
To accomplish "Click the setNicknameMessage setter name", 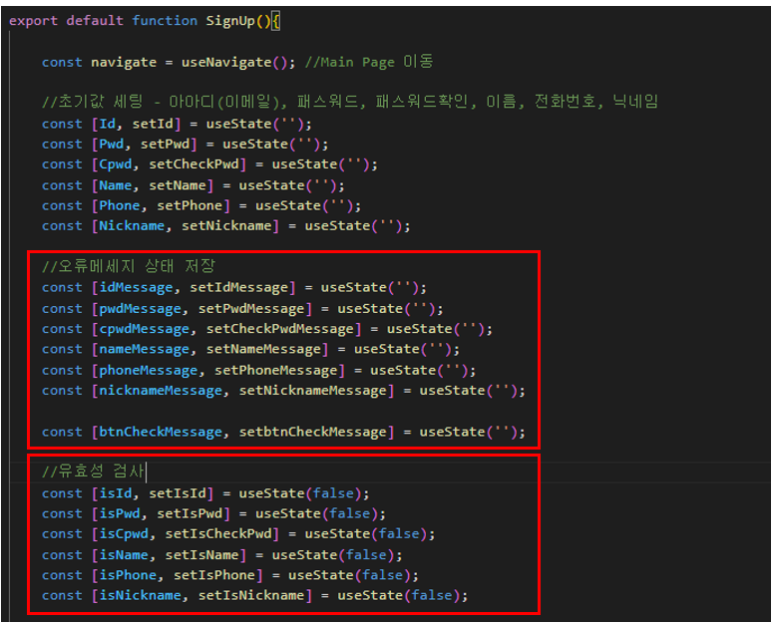I will tap(313, 391).
